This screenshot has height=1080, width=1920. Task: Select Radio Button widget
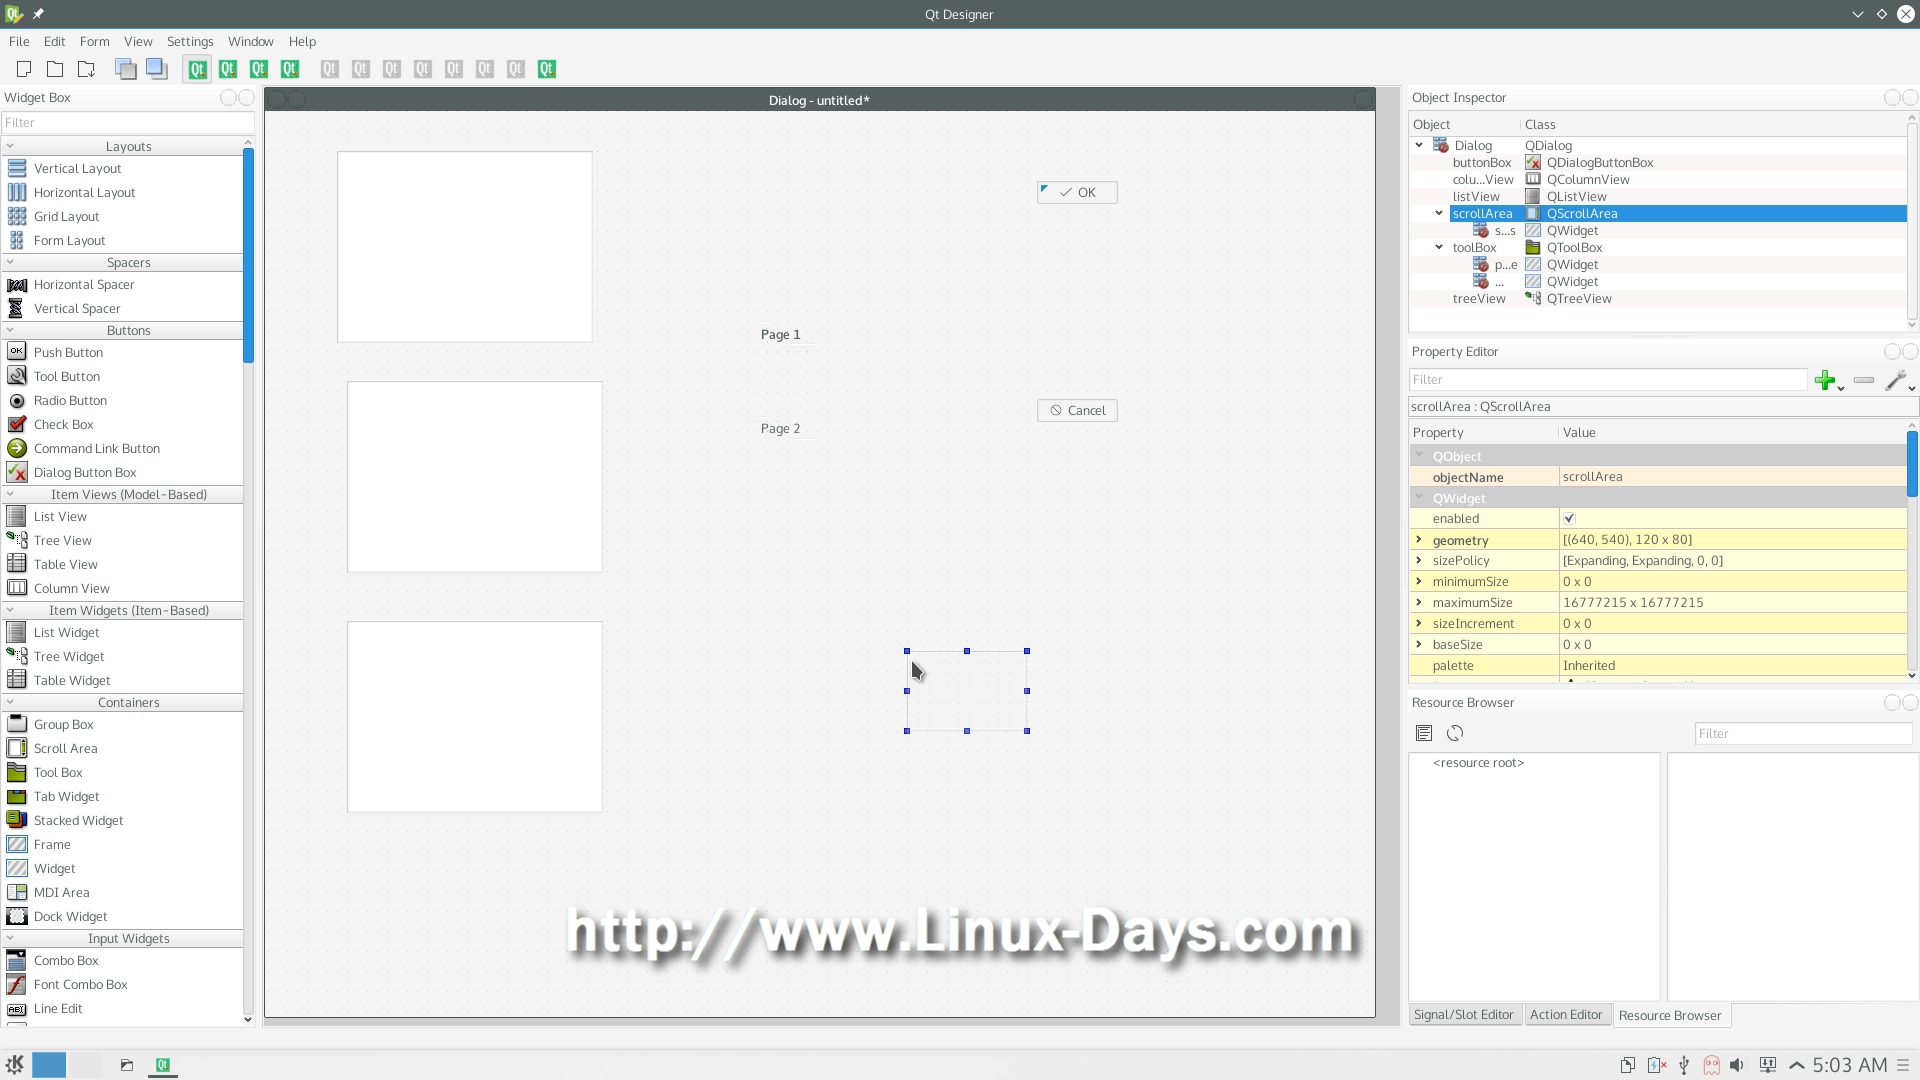coord(70,400)
